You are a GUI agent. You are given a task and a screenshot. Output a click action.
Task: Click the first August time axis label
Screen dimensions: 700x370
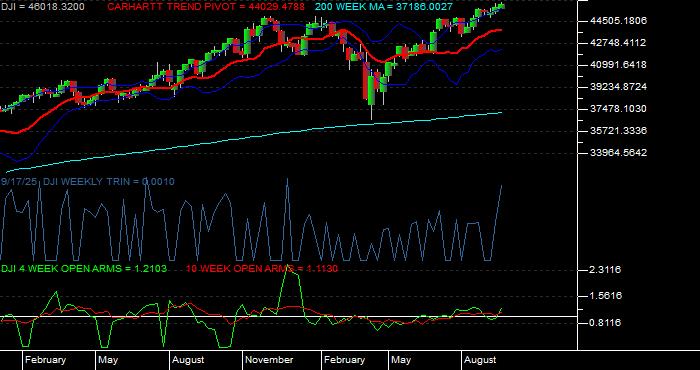188,360
